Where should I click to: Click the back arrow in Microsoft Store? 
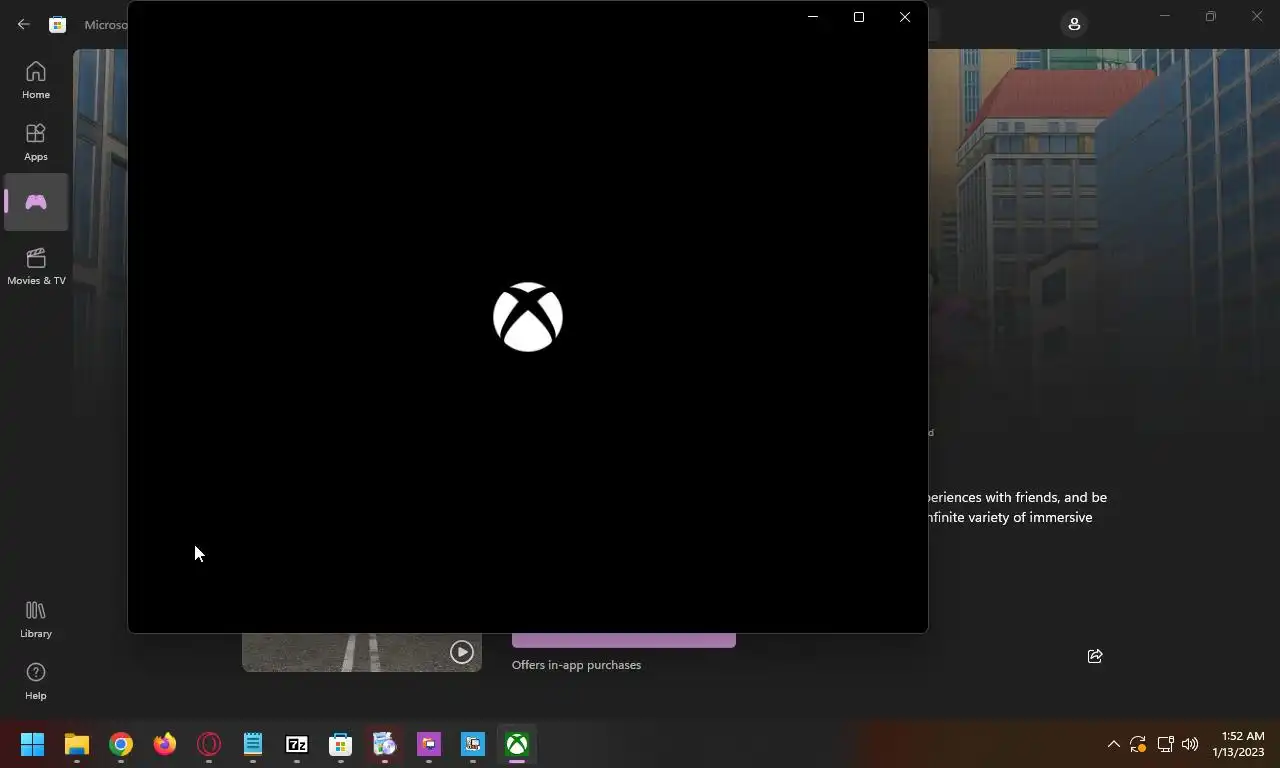click(x=23, y=24)
